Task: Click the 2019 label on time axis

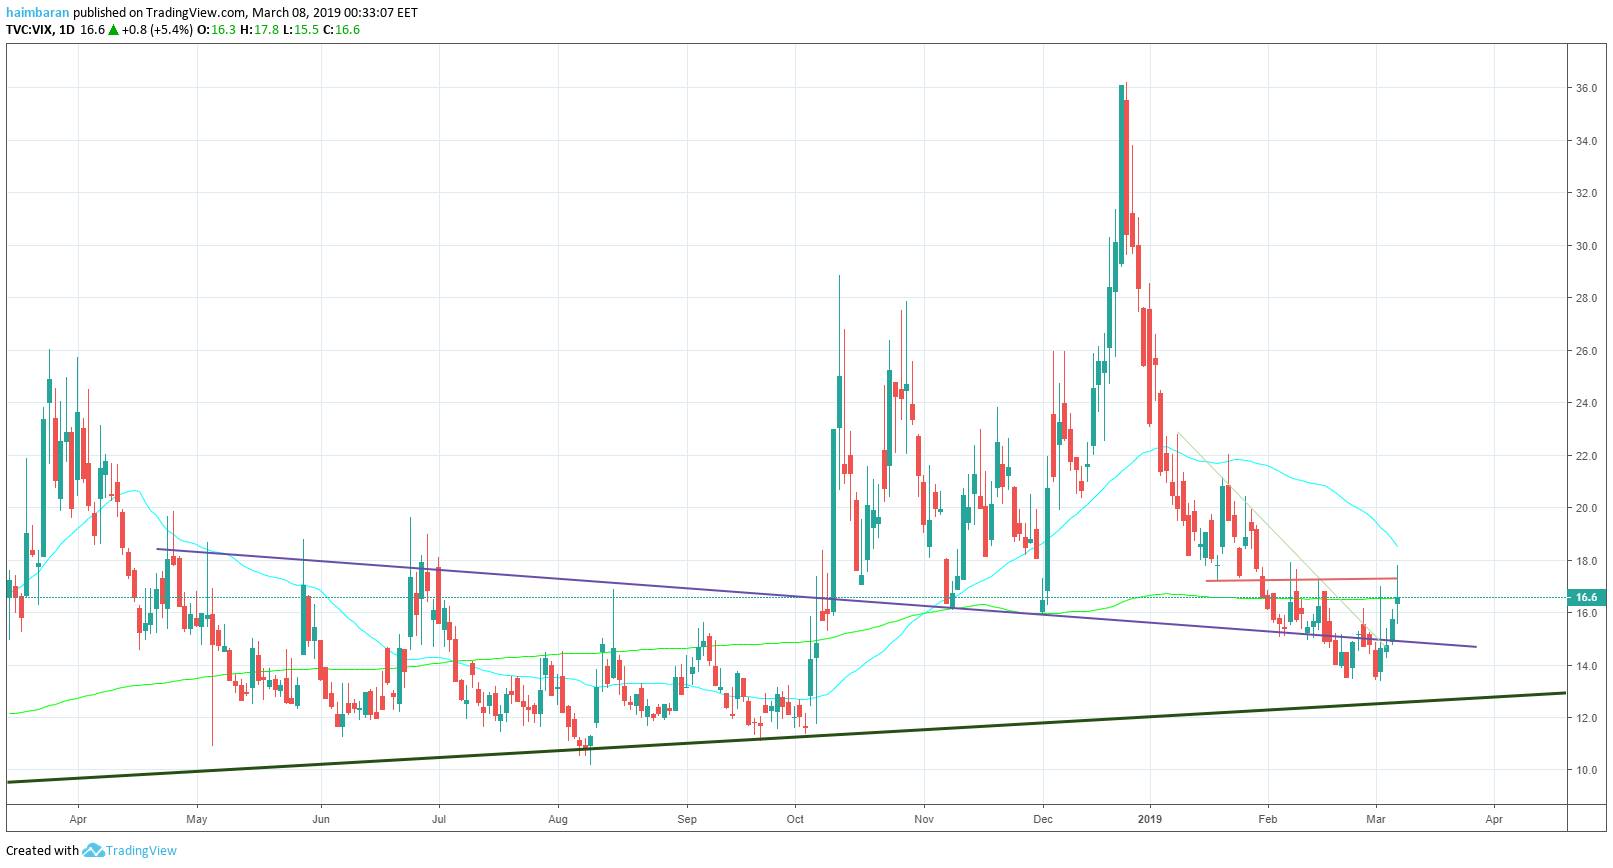Action: pyautogui.click(x=1151, y=818)
